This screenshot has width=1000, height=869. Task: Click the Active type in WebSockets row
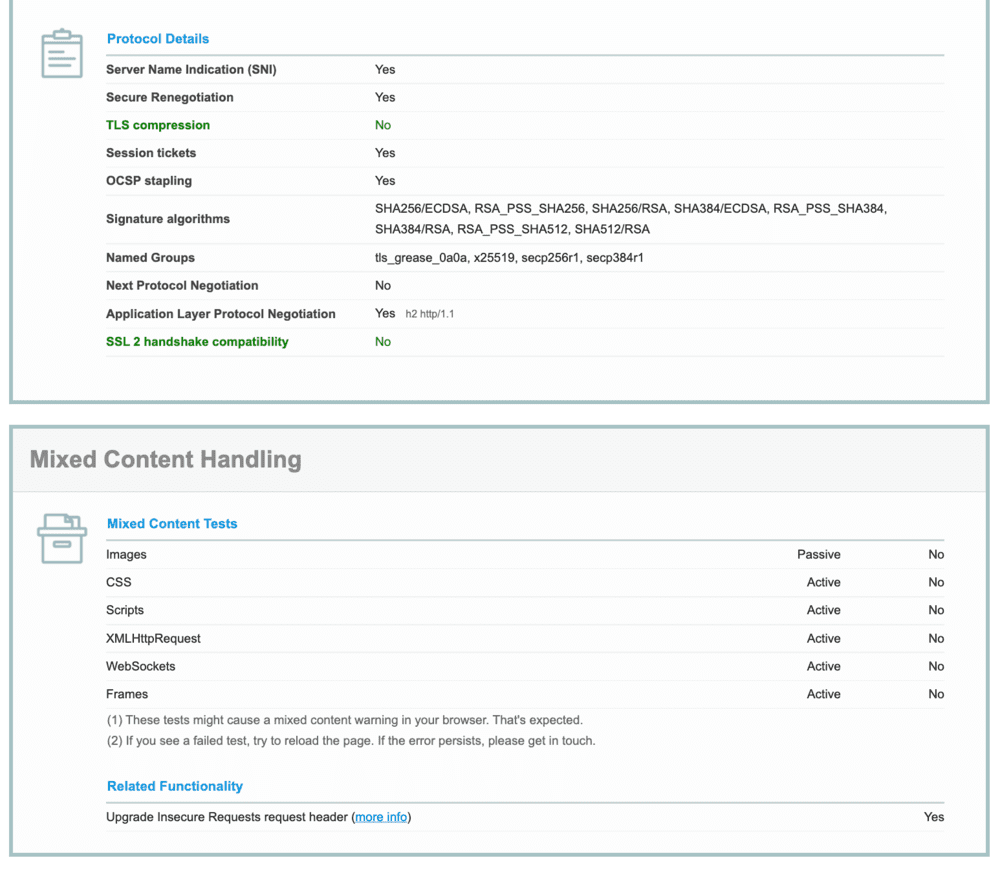[x=823, y=666]
